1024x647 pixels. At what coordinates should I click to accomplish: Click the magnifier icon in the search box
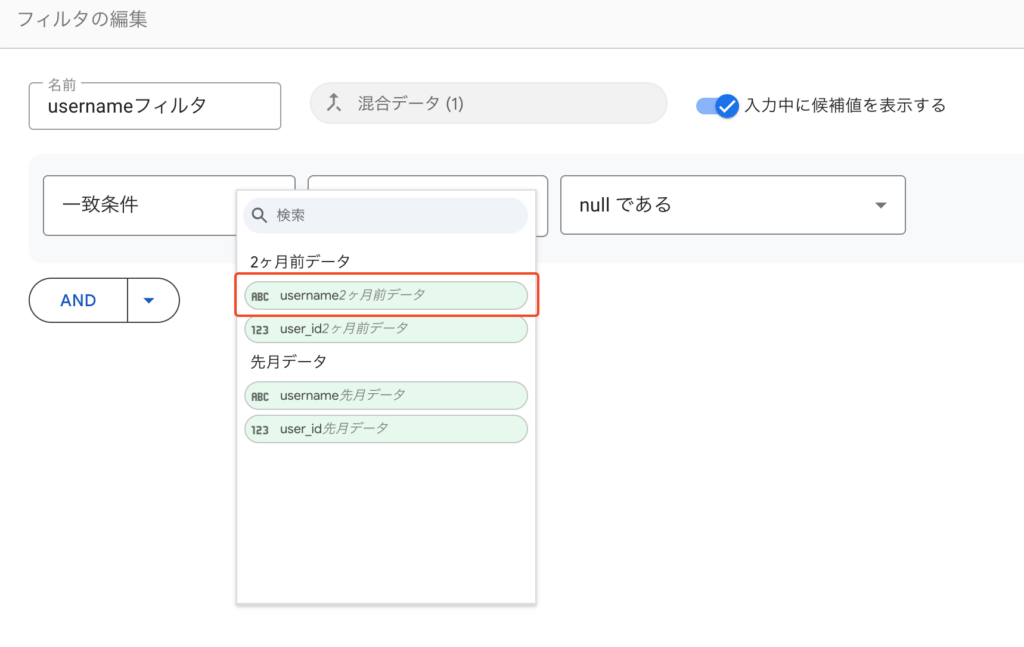point(259,215)
